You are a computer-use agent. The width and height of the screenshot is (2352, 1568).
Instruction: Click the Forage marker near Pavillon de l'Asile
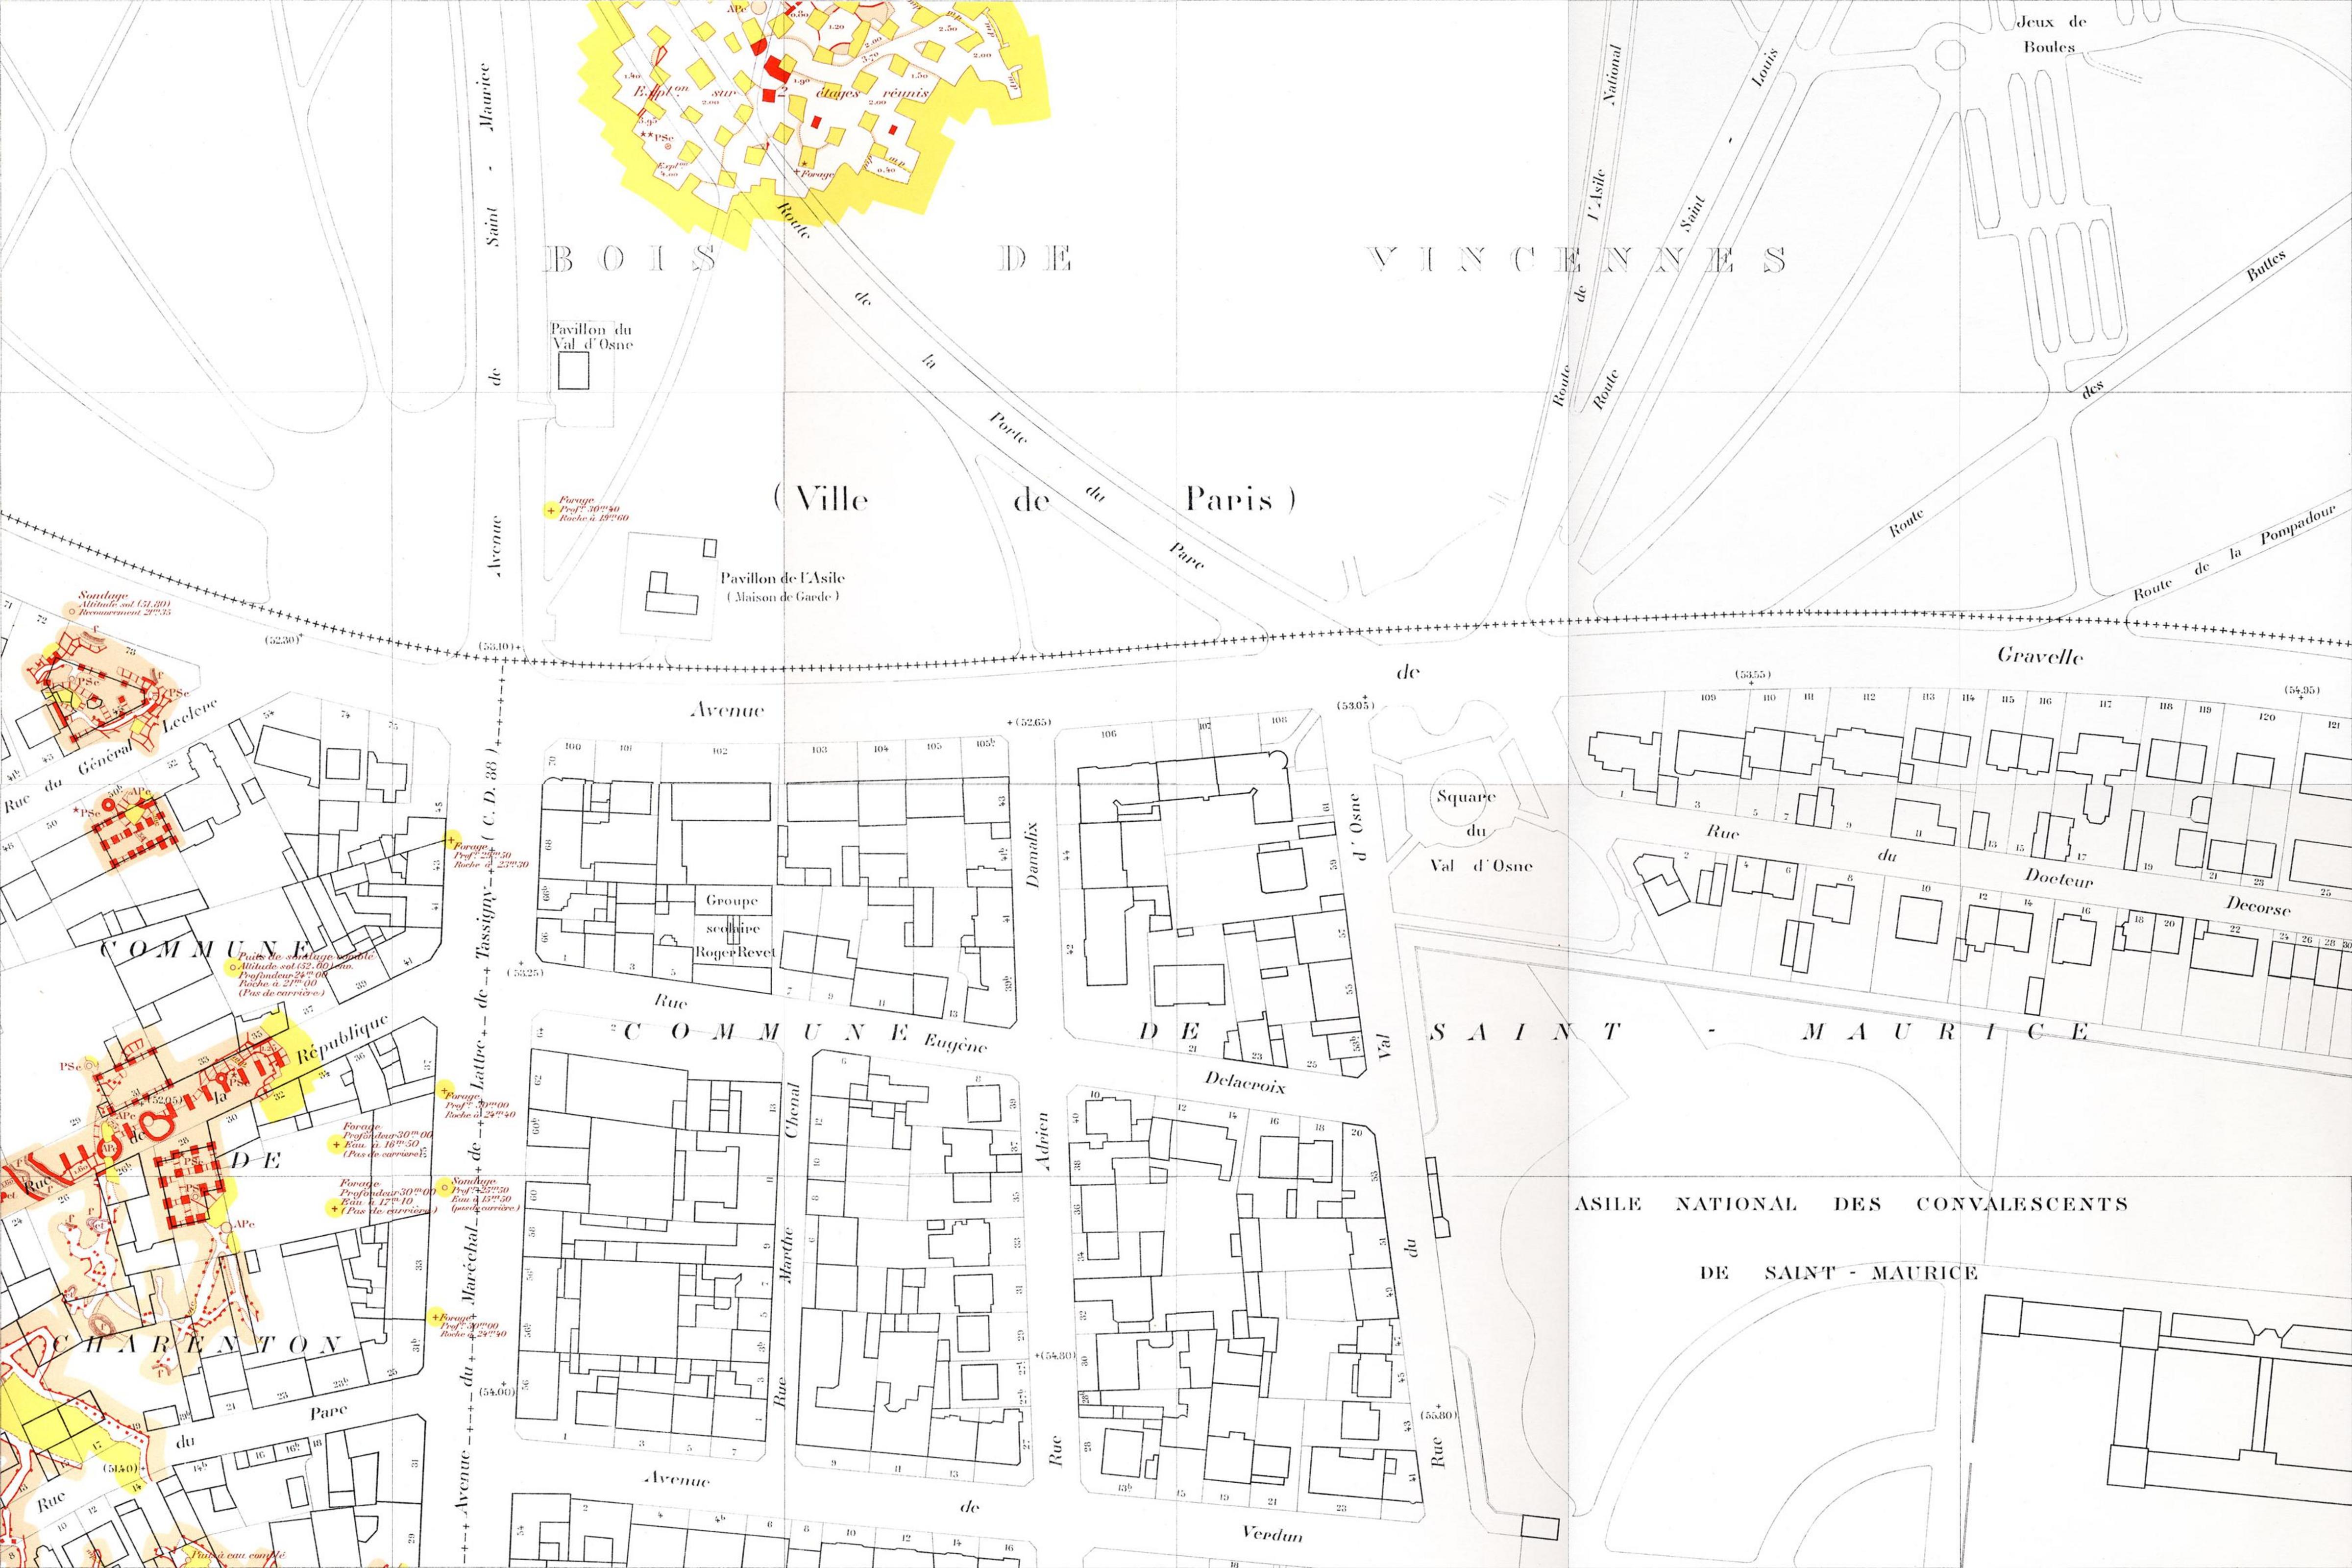pos(550,511)
